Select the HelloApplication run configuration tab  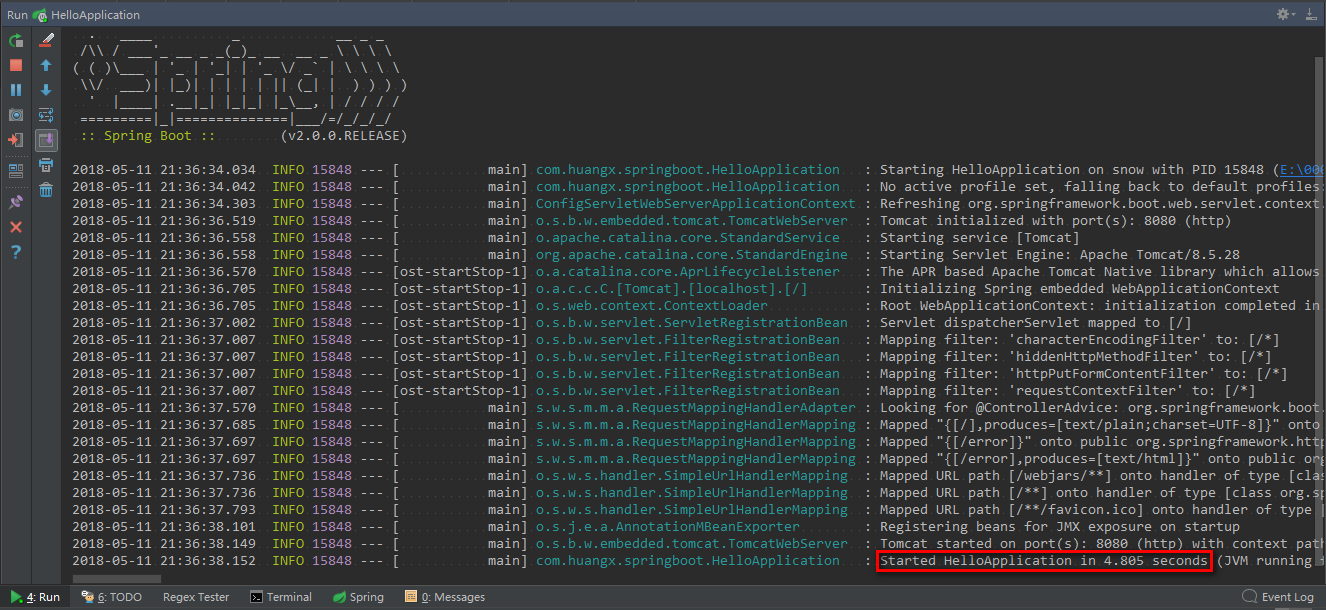tap(86, 15)
